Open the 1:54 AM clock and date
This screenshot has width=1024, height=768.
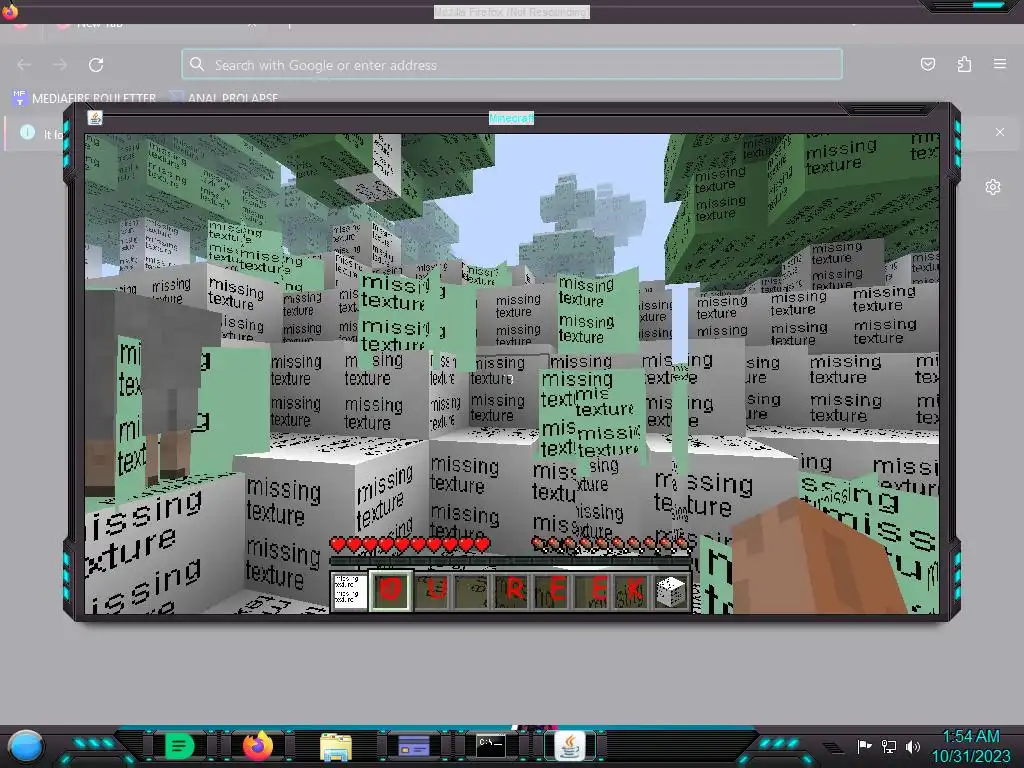[971, 746]
